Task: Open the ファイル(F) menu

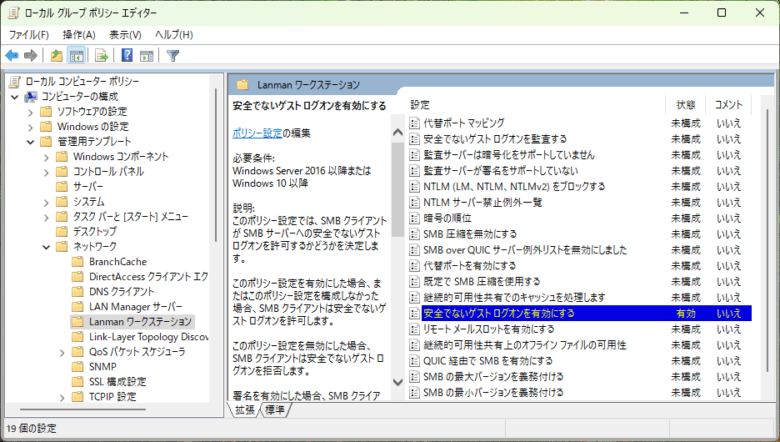Action: click(29, 35)
